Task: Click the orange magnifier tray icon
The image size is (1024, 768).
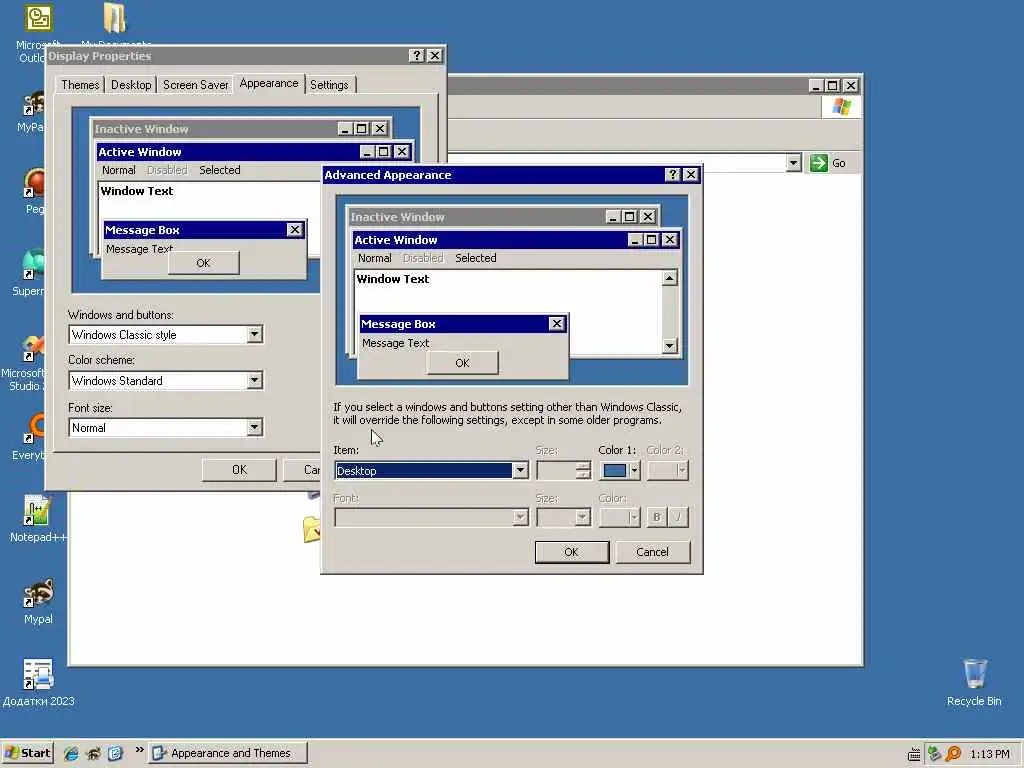Action: 953,754
